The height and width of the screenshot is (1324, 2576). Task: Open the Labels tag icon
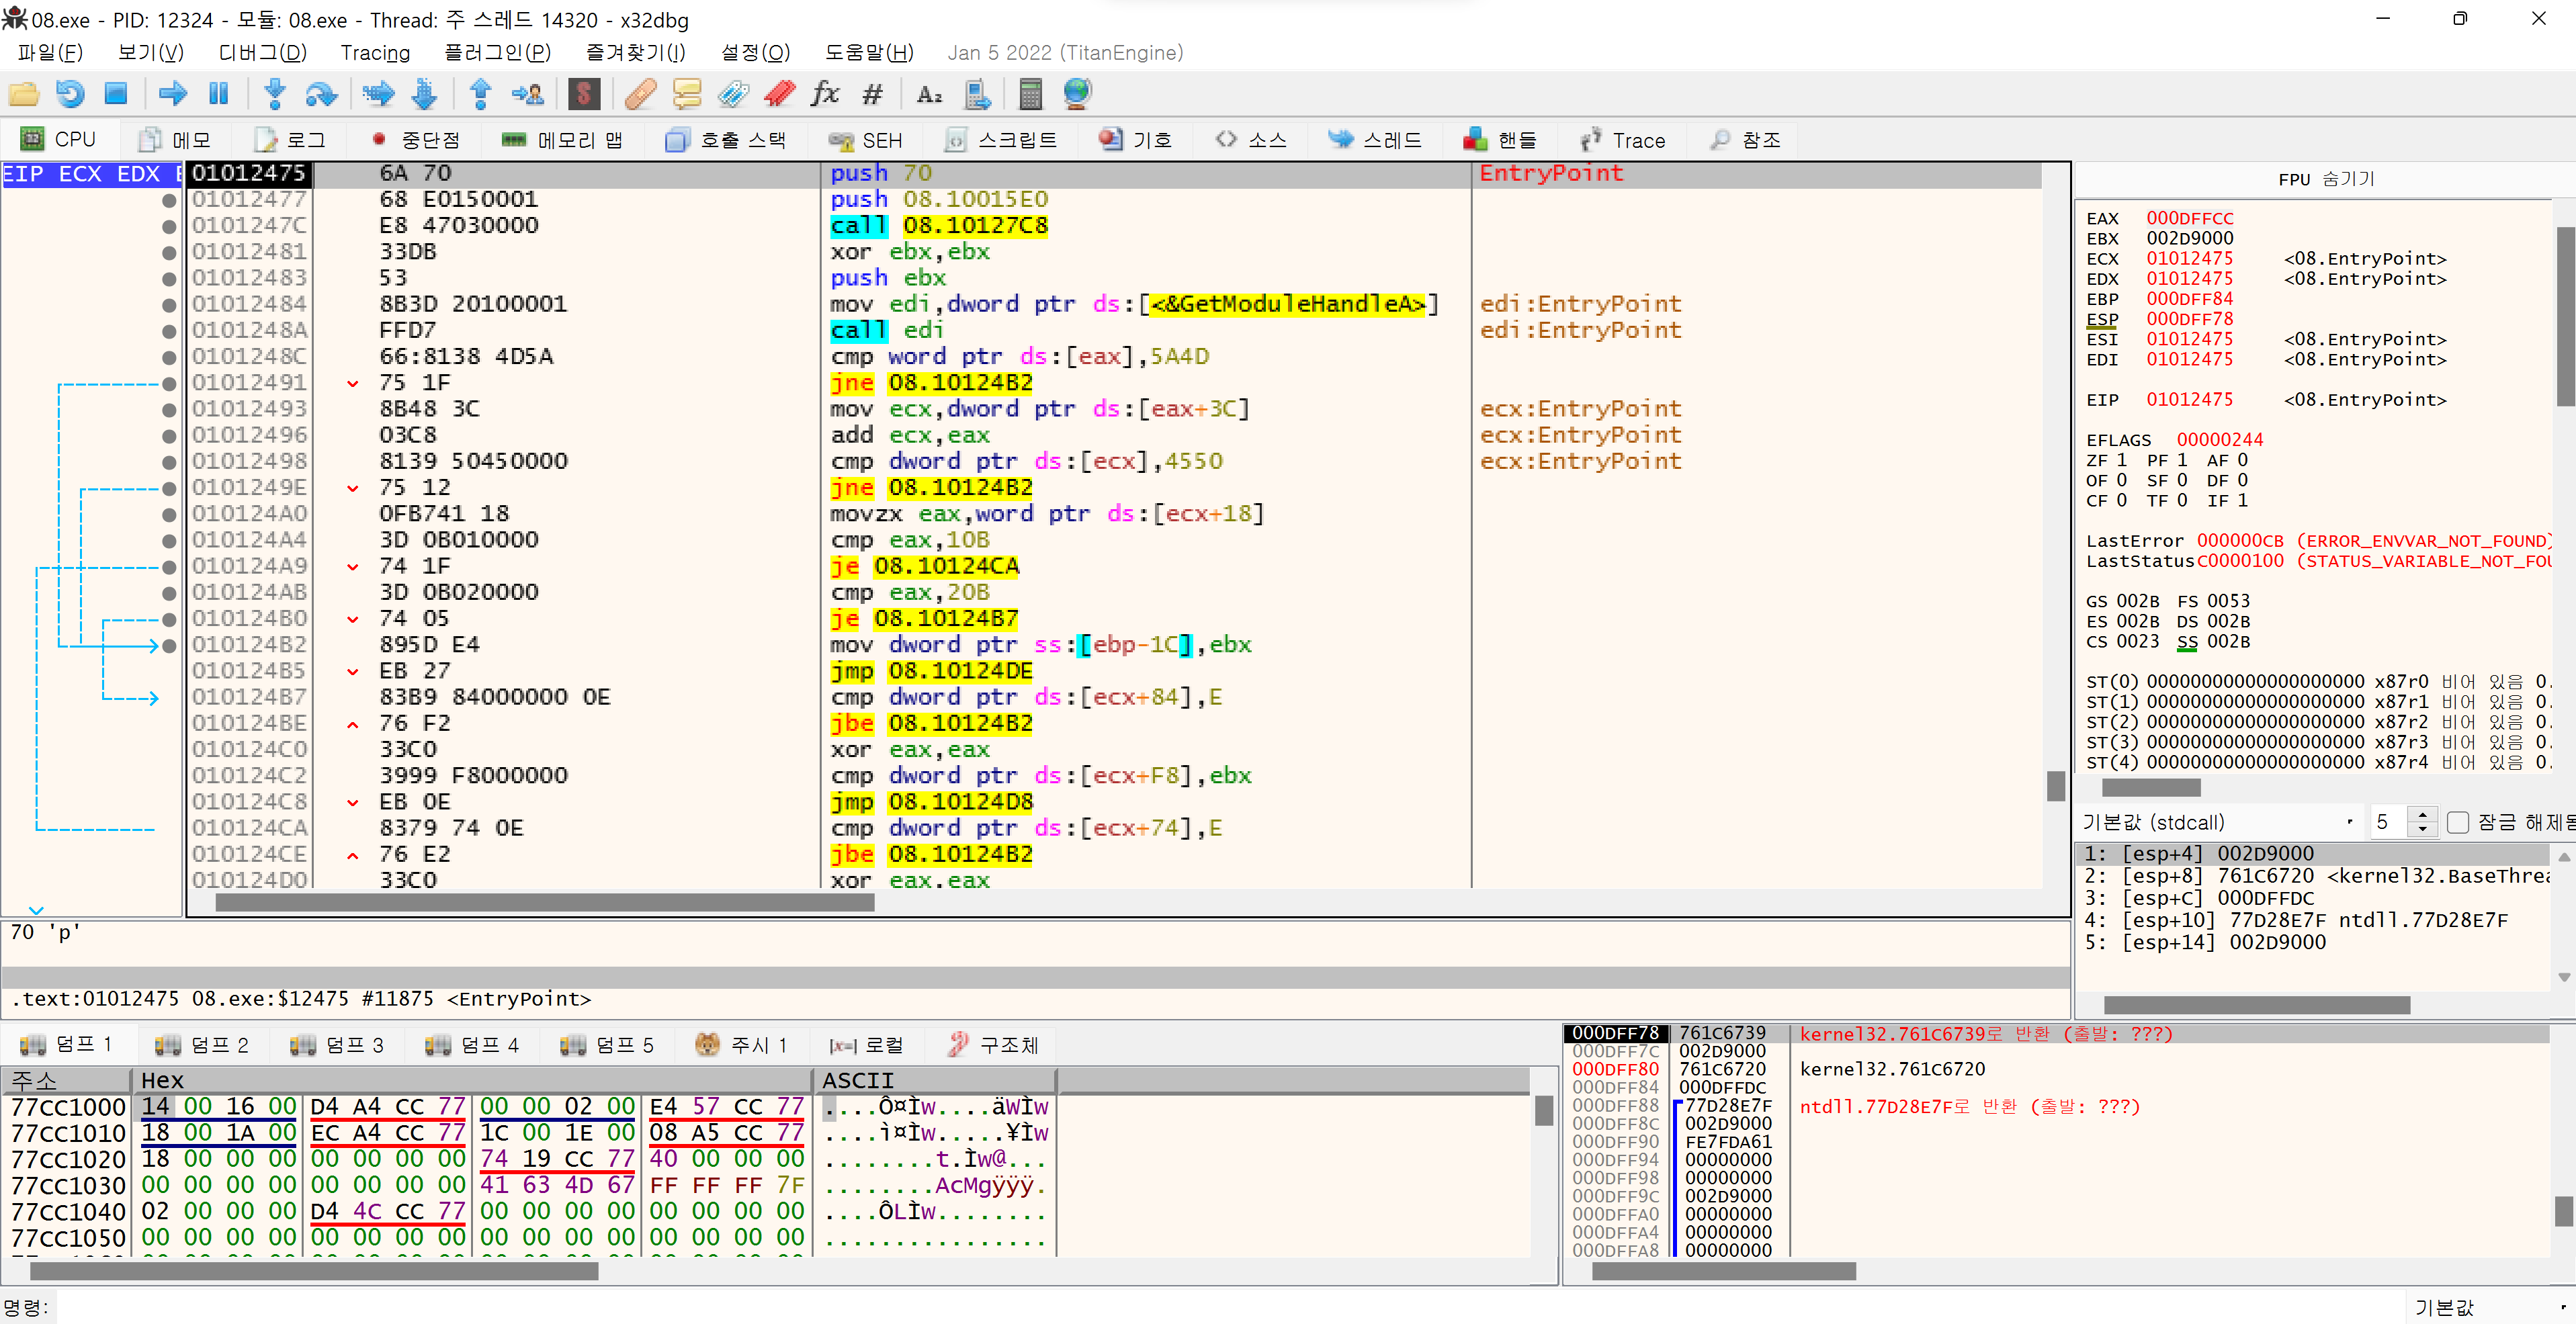[x=733, y=94]
